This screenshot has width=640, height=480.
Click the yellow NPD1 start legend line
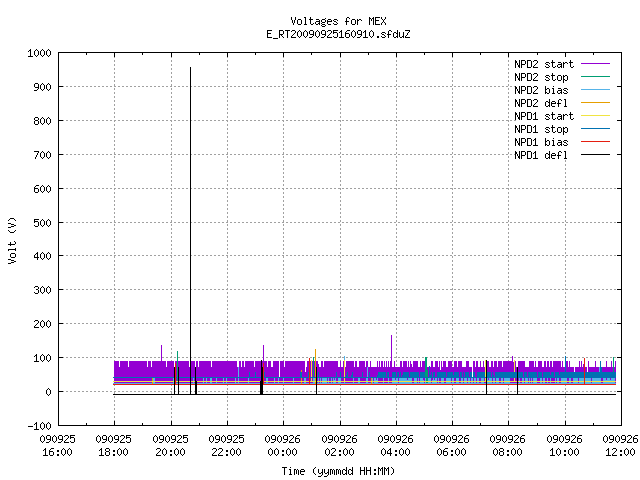point(596,116)
